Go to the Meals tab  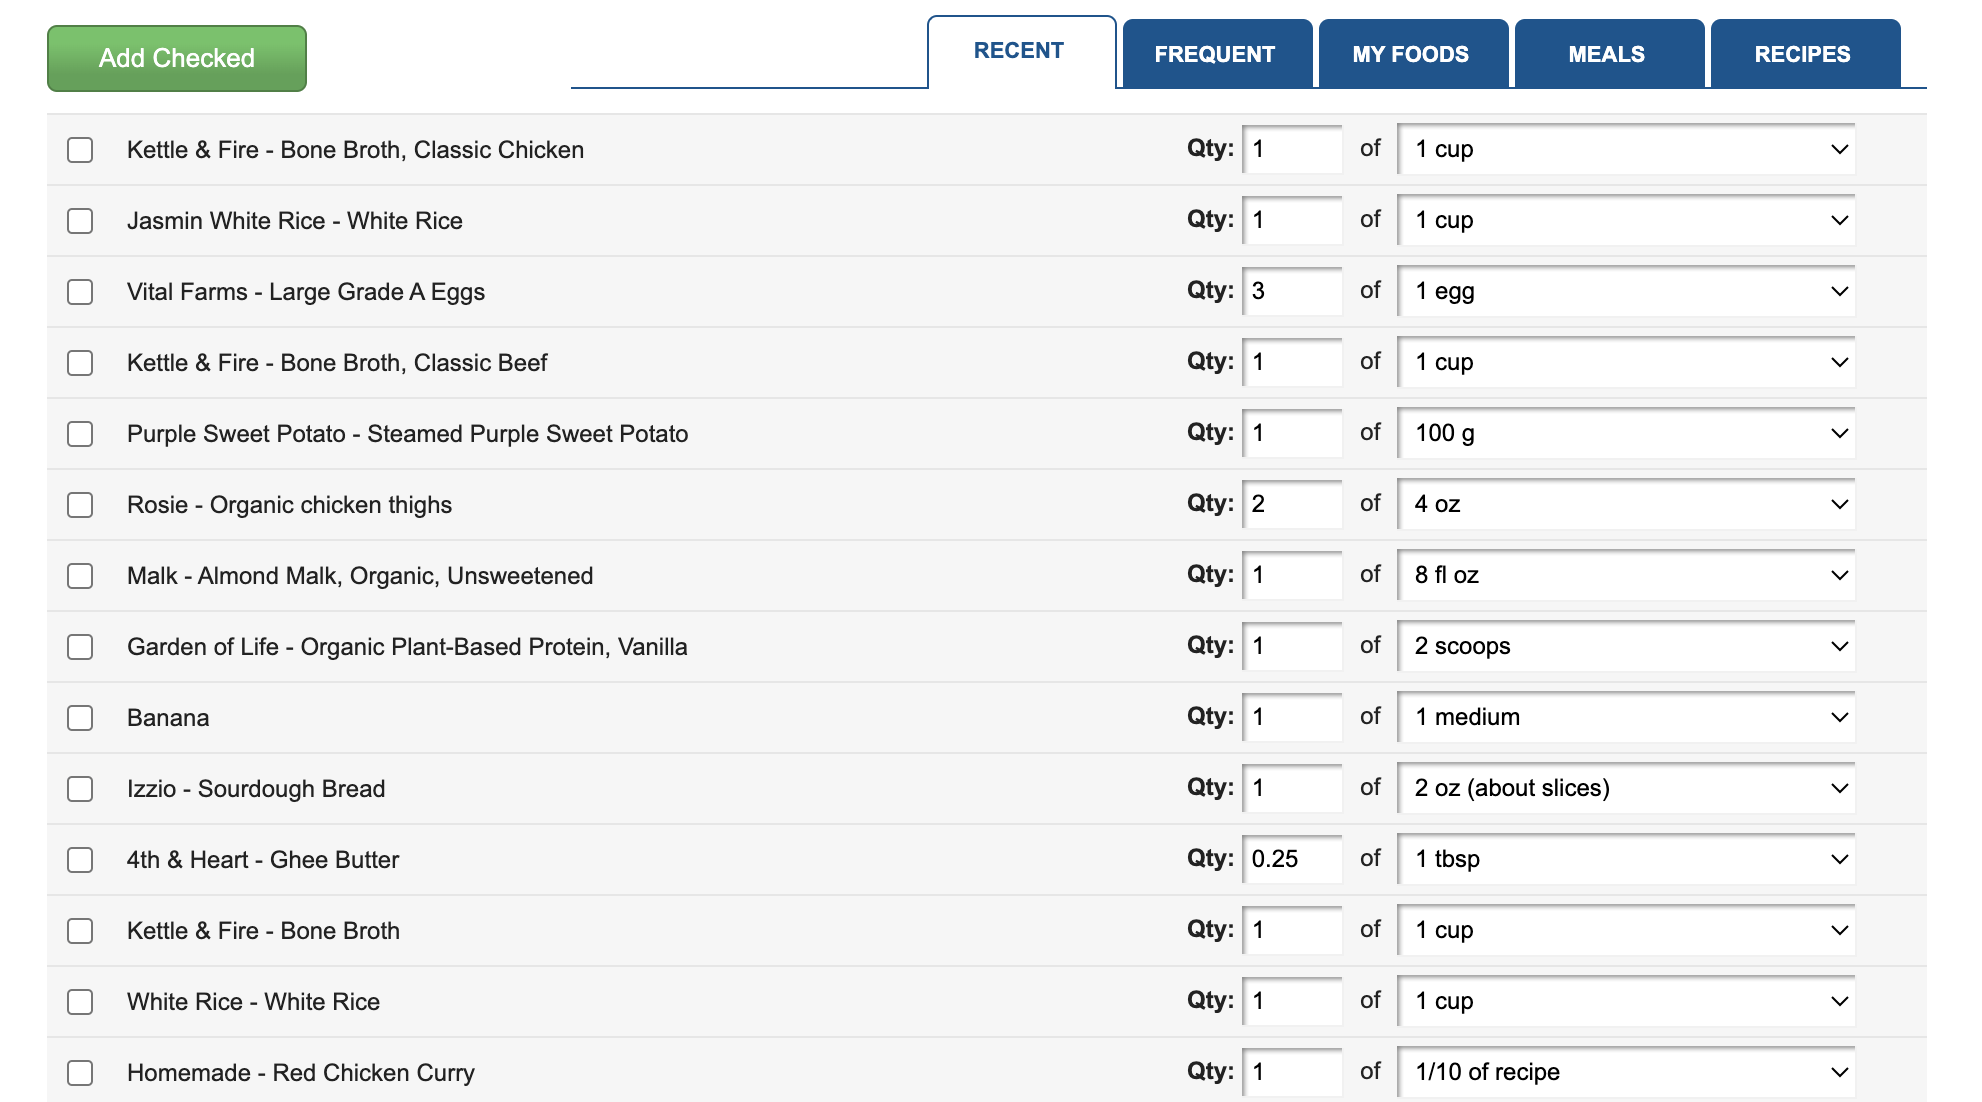(x=1608, y=54)
